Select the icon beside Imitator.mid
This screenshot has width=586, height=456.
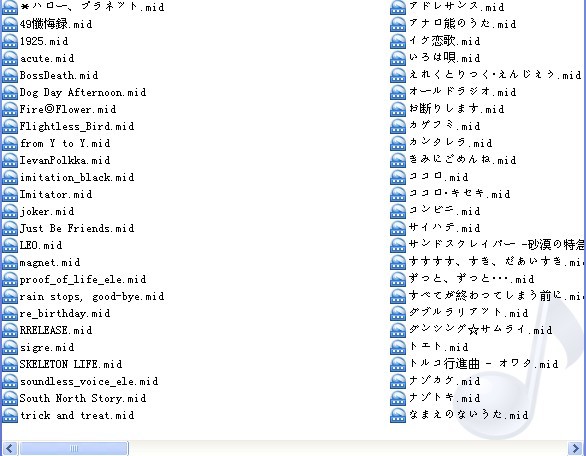tap(10, 194)
